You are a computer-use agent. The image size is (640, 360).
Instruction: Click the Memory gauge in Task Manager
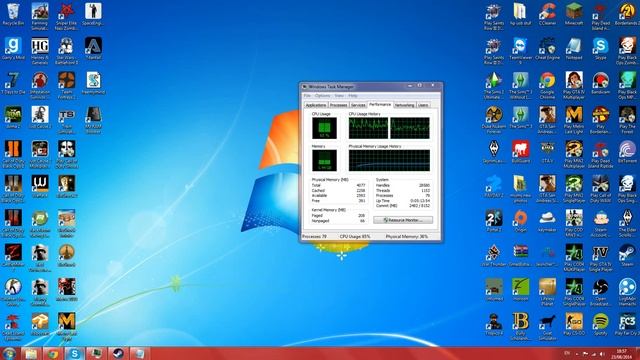click(324, 160)
